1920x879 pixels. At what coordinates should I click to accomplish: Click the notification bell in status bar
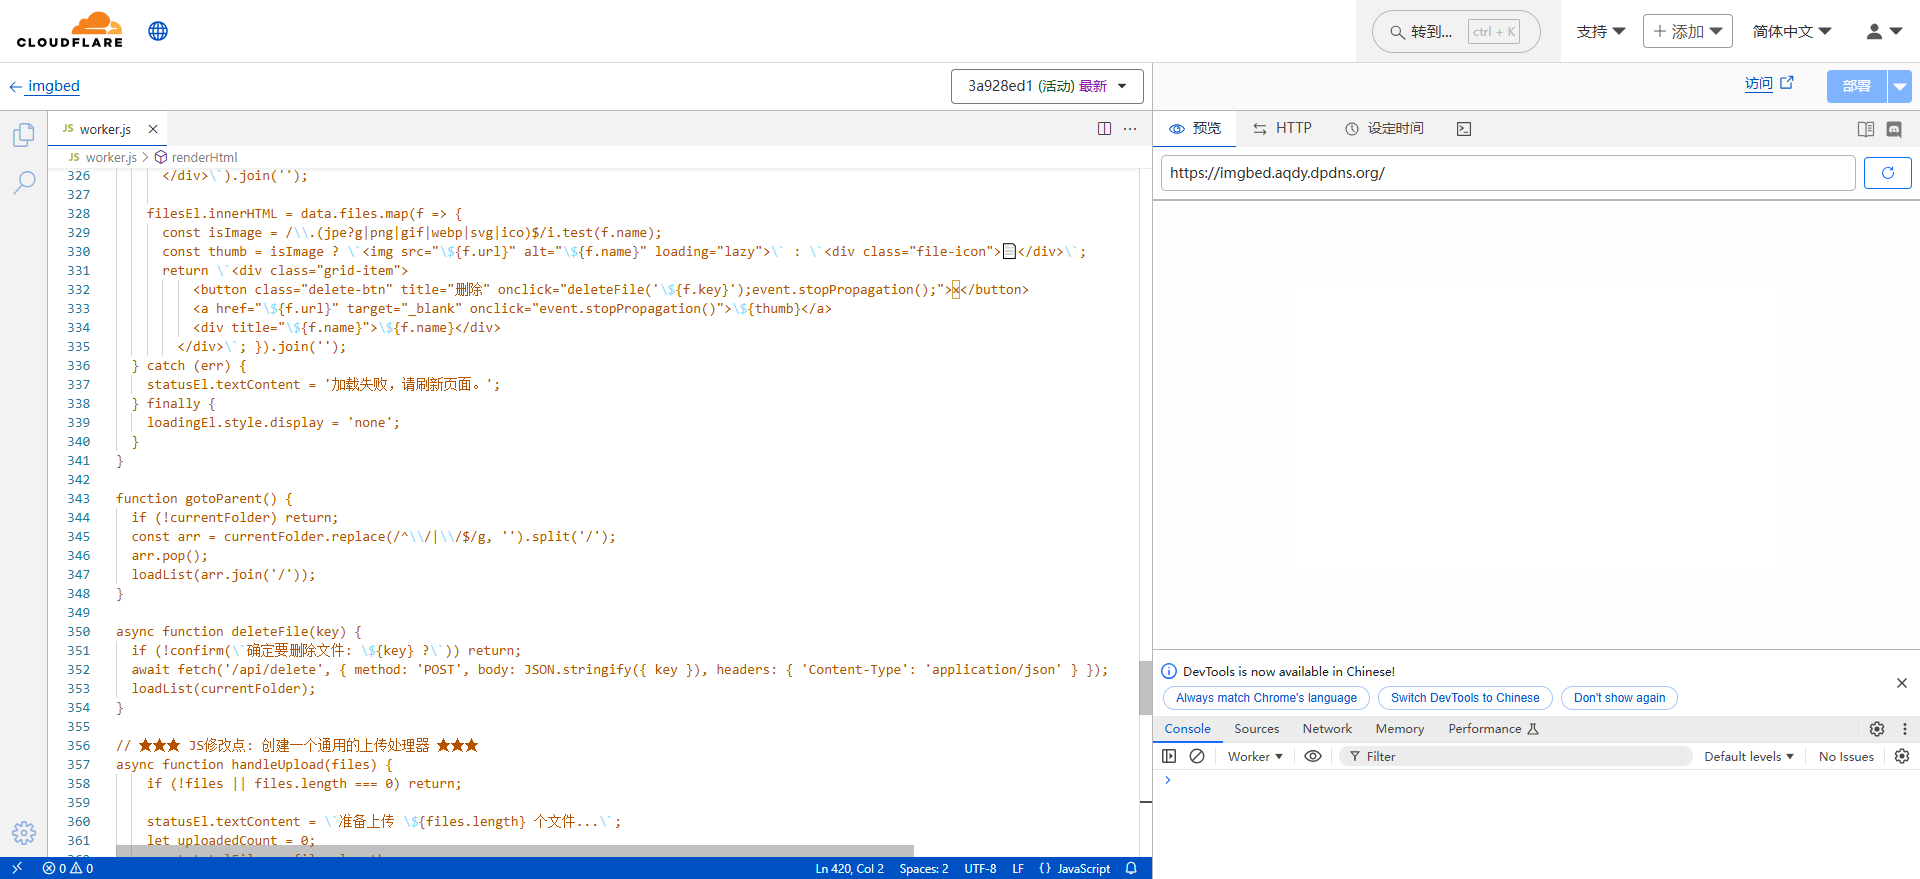coord(1131,869)
